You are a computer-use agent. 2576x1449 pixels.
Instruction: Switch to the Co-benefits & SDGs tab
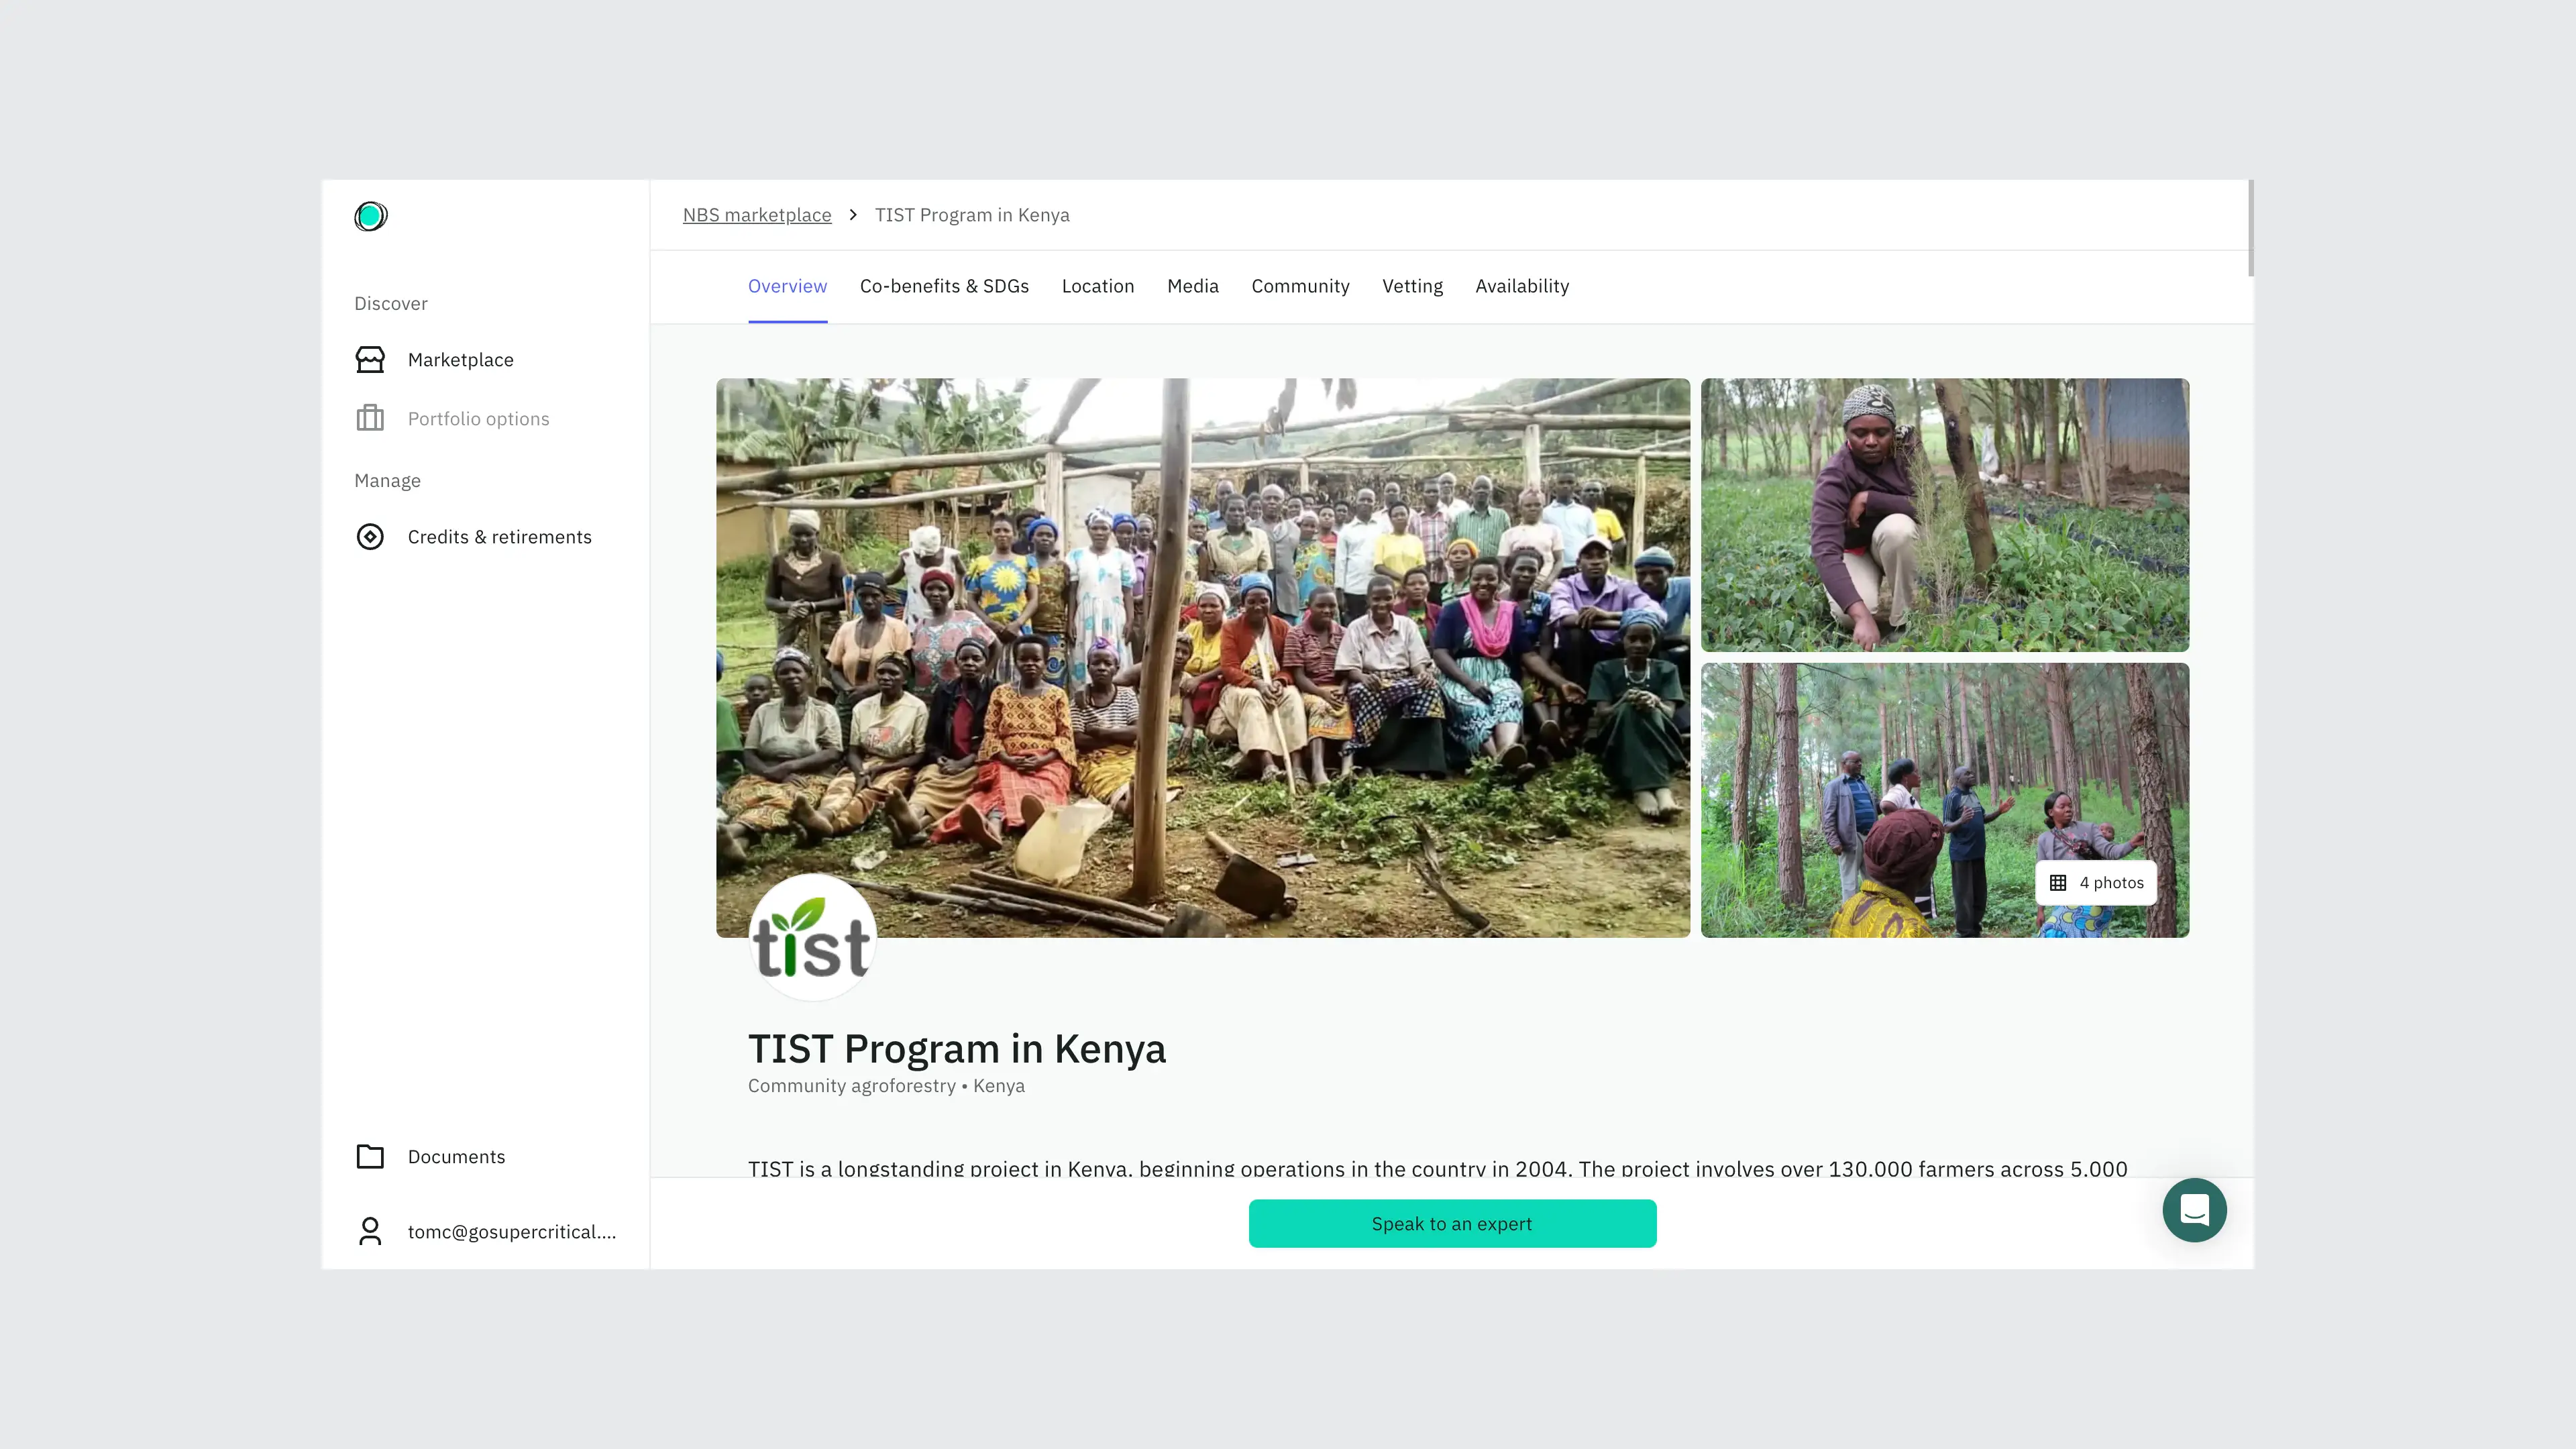944,286
